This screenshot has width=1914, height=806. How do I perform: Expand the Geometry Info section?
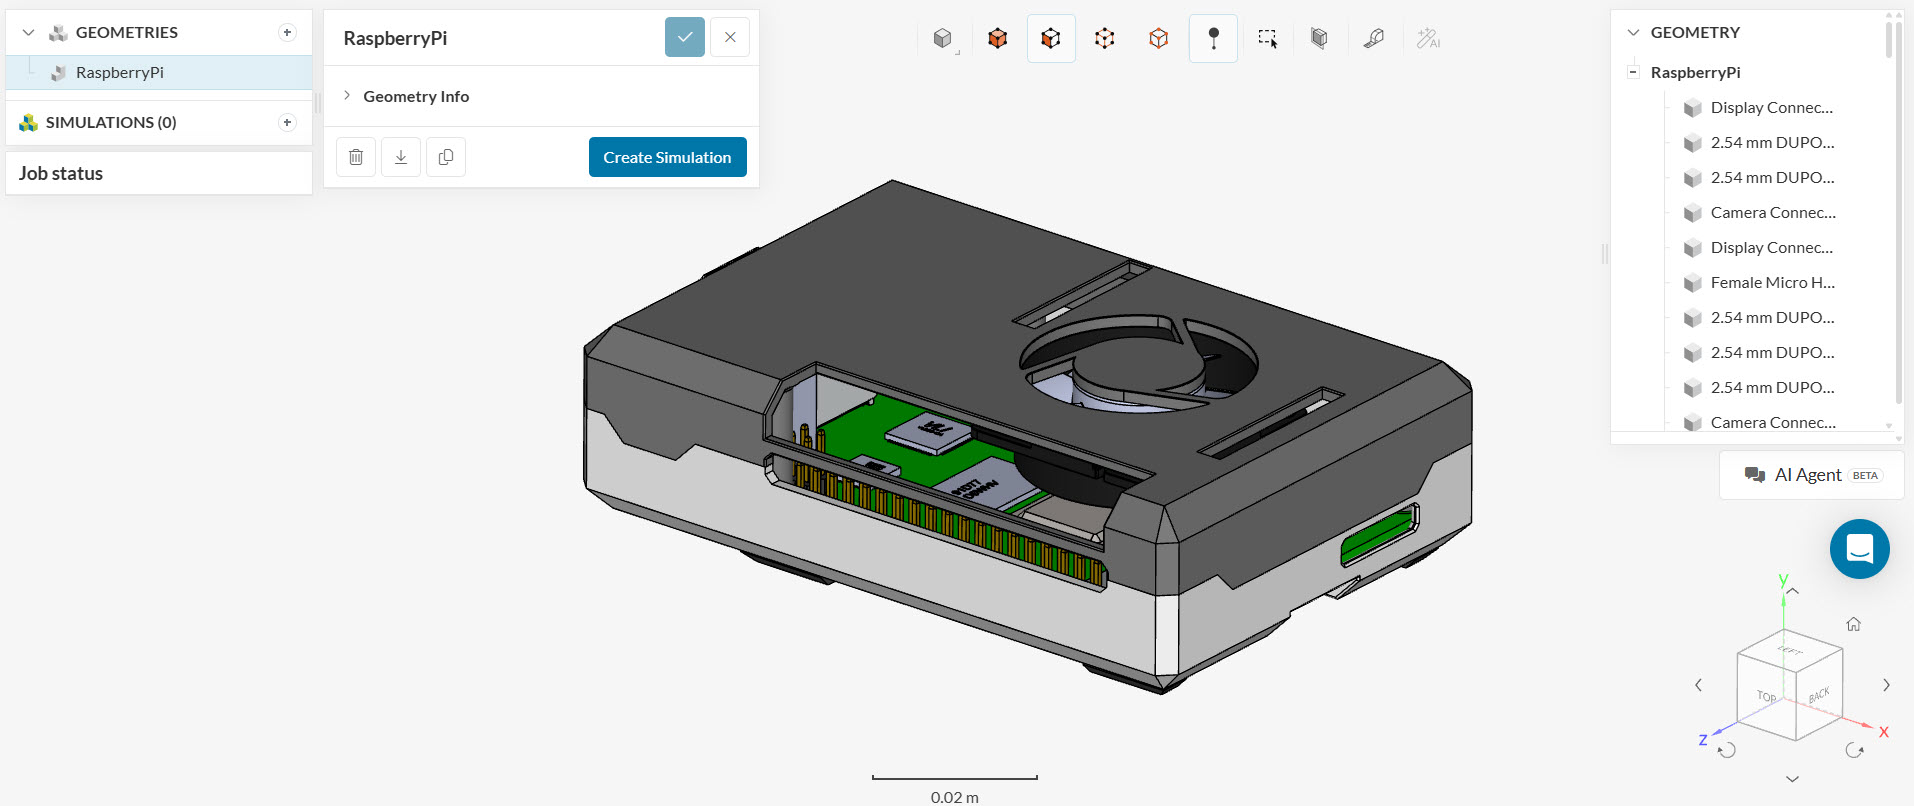tap(416, 96)
